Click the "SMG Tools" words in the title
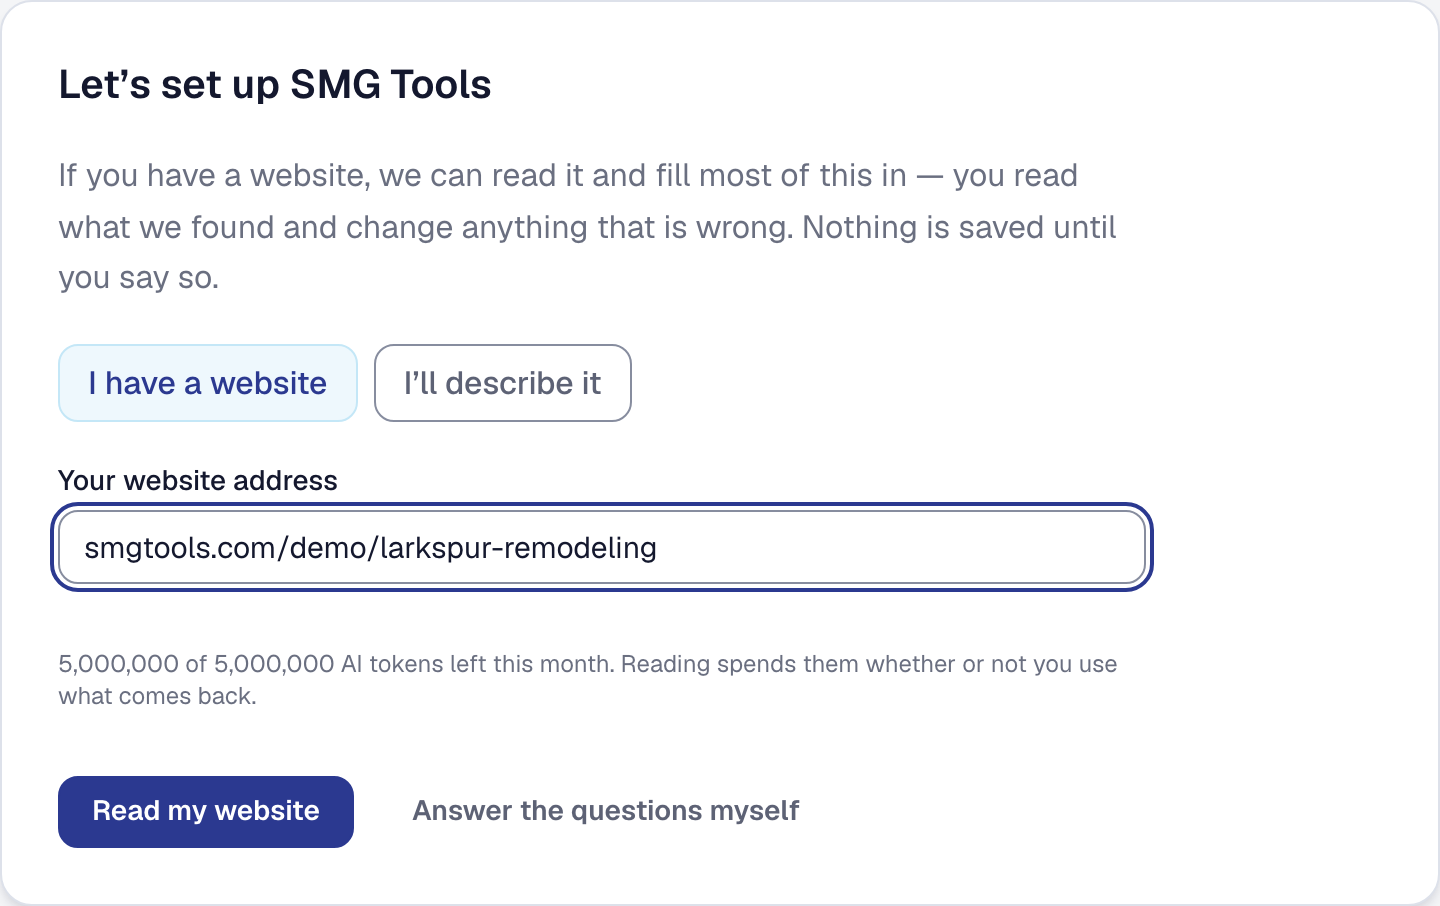 click(x=391, y=85)
